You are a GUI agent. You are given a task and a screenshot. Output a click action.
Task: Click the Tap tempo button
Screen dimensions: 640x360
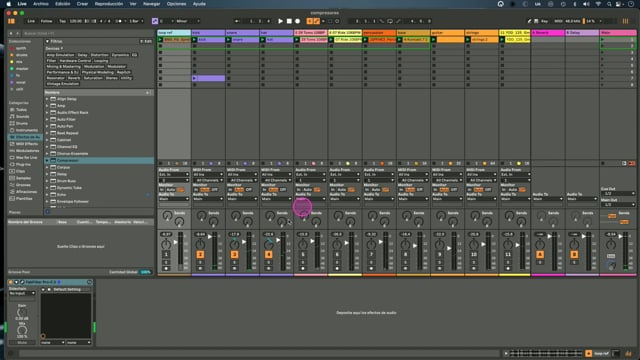point(62,21)
